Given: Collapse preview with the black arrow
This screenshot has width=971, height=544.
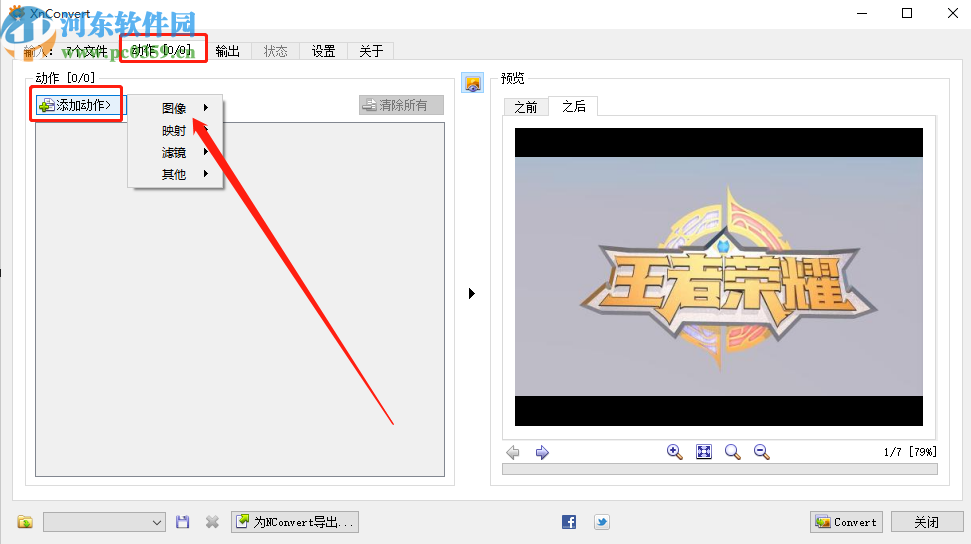Looking at the screenshot, I should click(x=472, y=294).
